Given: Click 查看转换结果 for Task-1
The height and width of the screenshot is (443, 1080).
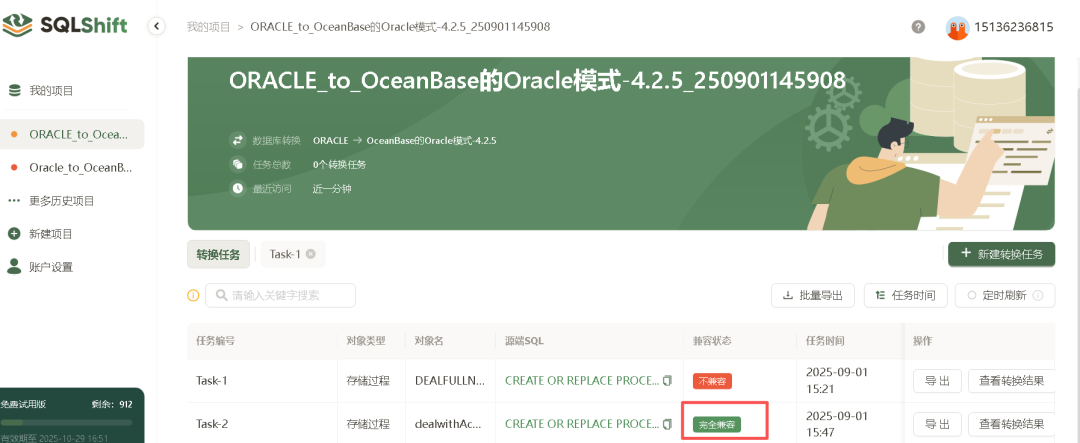Looking at the screenshot, I should tap(1011, 380).
